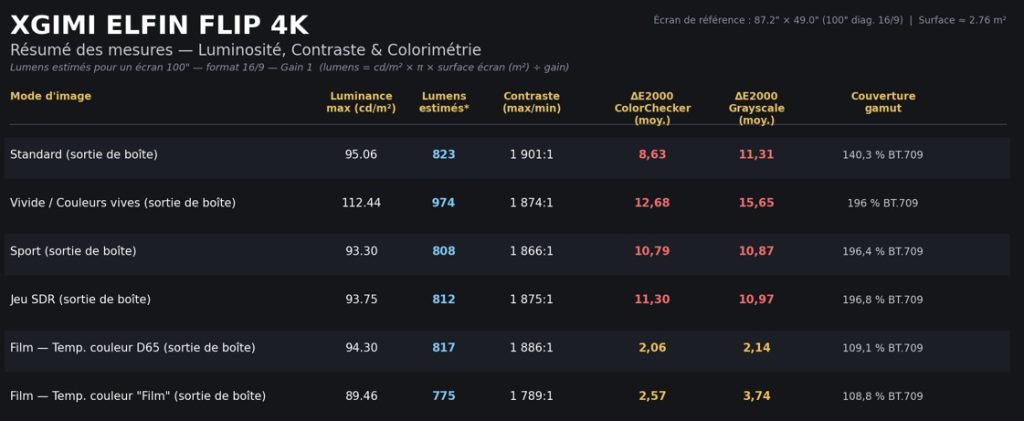This screenshot has width=1024, height=421.
Task: Select the ΔE2000 Grayscale column header
Action: [x=756, y=108]
